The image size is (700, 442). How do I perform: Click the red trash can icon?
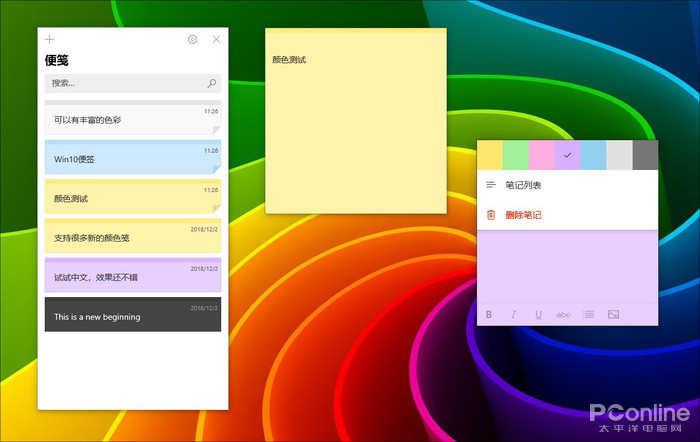pyautogui.click(x=491, y=215)
